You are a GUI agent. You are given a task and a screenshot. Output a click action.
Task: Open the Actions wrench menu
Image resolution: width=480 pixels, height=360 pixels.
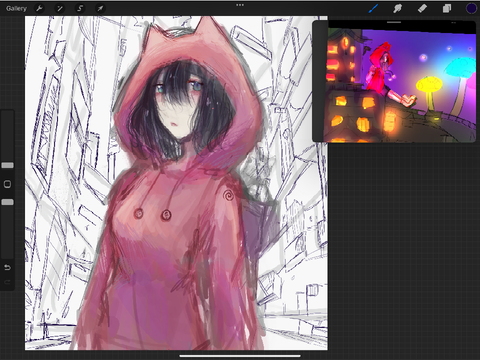39,8
